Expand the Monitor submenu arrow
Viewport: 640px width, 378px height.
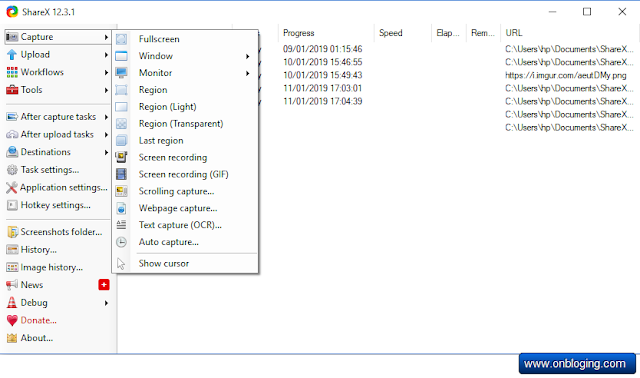[247, 73]
